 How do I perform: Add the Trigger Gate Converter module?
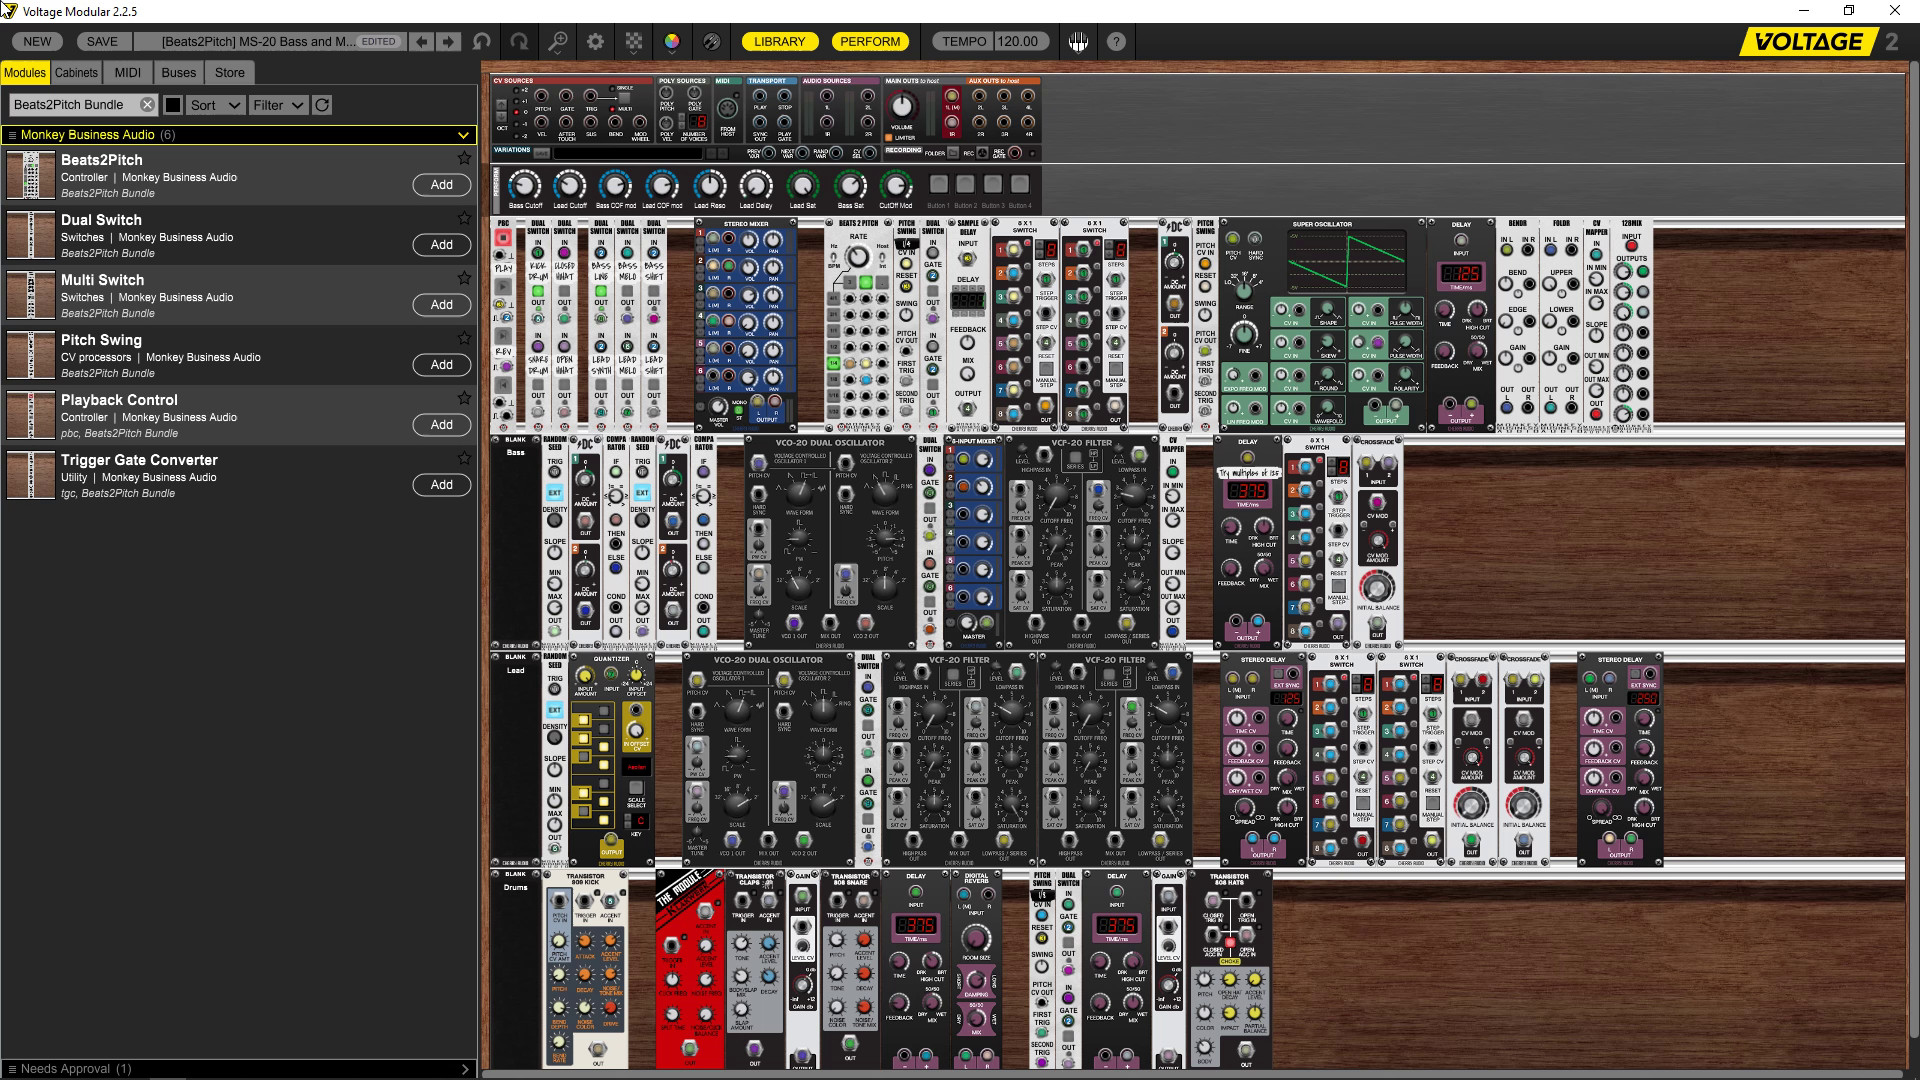pos(441,485)
